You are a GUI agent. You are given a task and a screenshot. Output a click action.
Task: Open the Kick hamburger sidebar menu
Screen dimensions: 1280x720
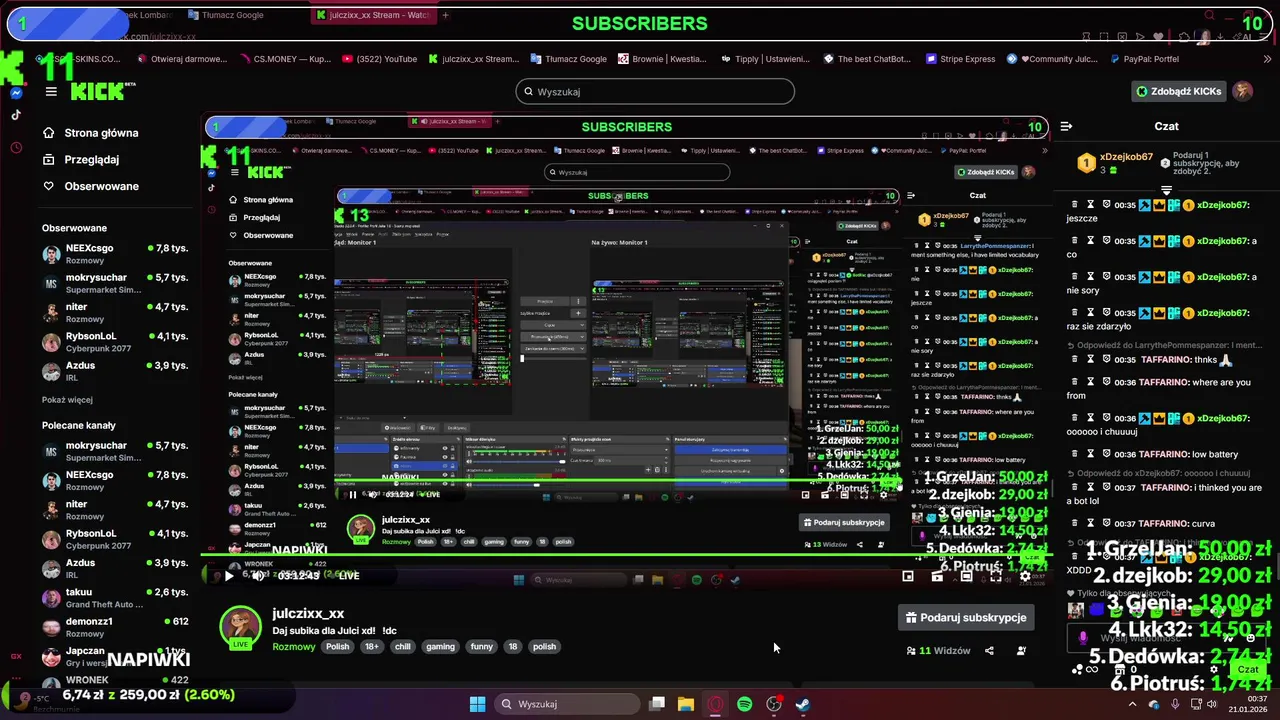coord(51,92)
